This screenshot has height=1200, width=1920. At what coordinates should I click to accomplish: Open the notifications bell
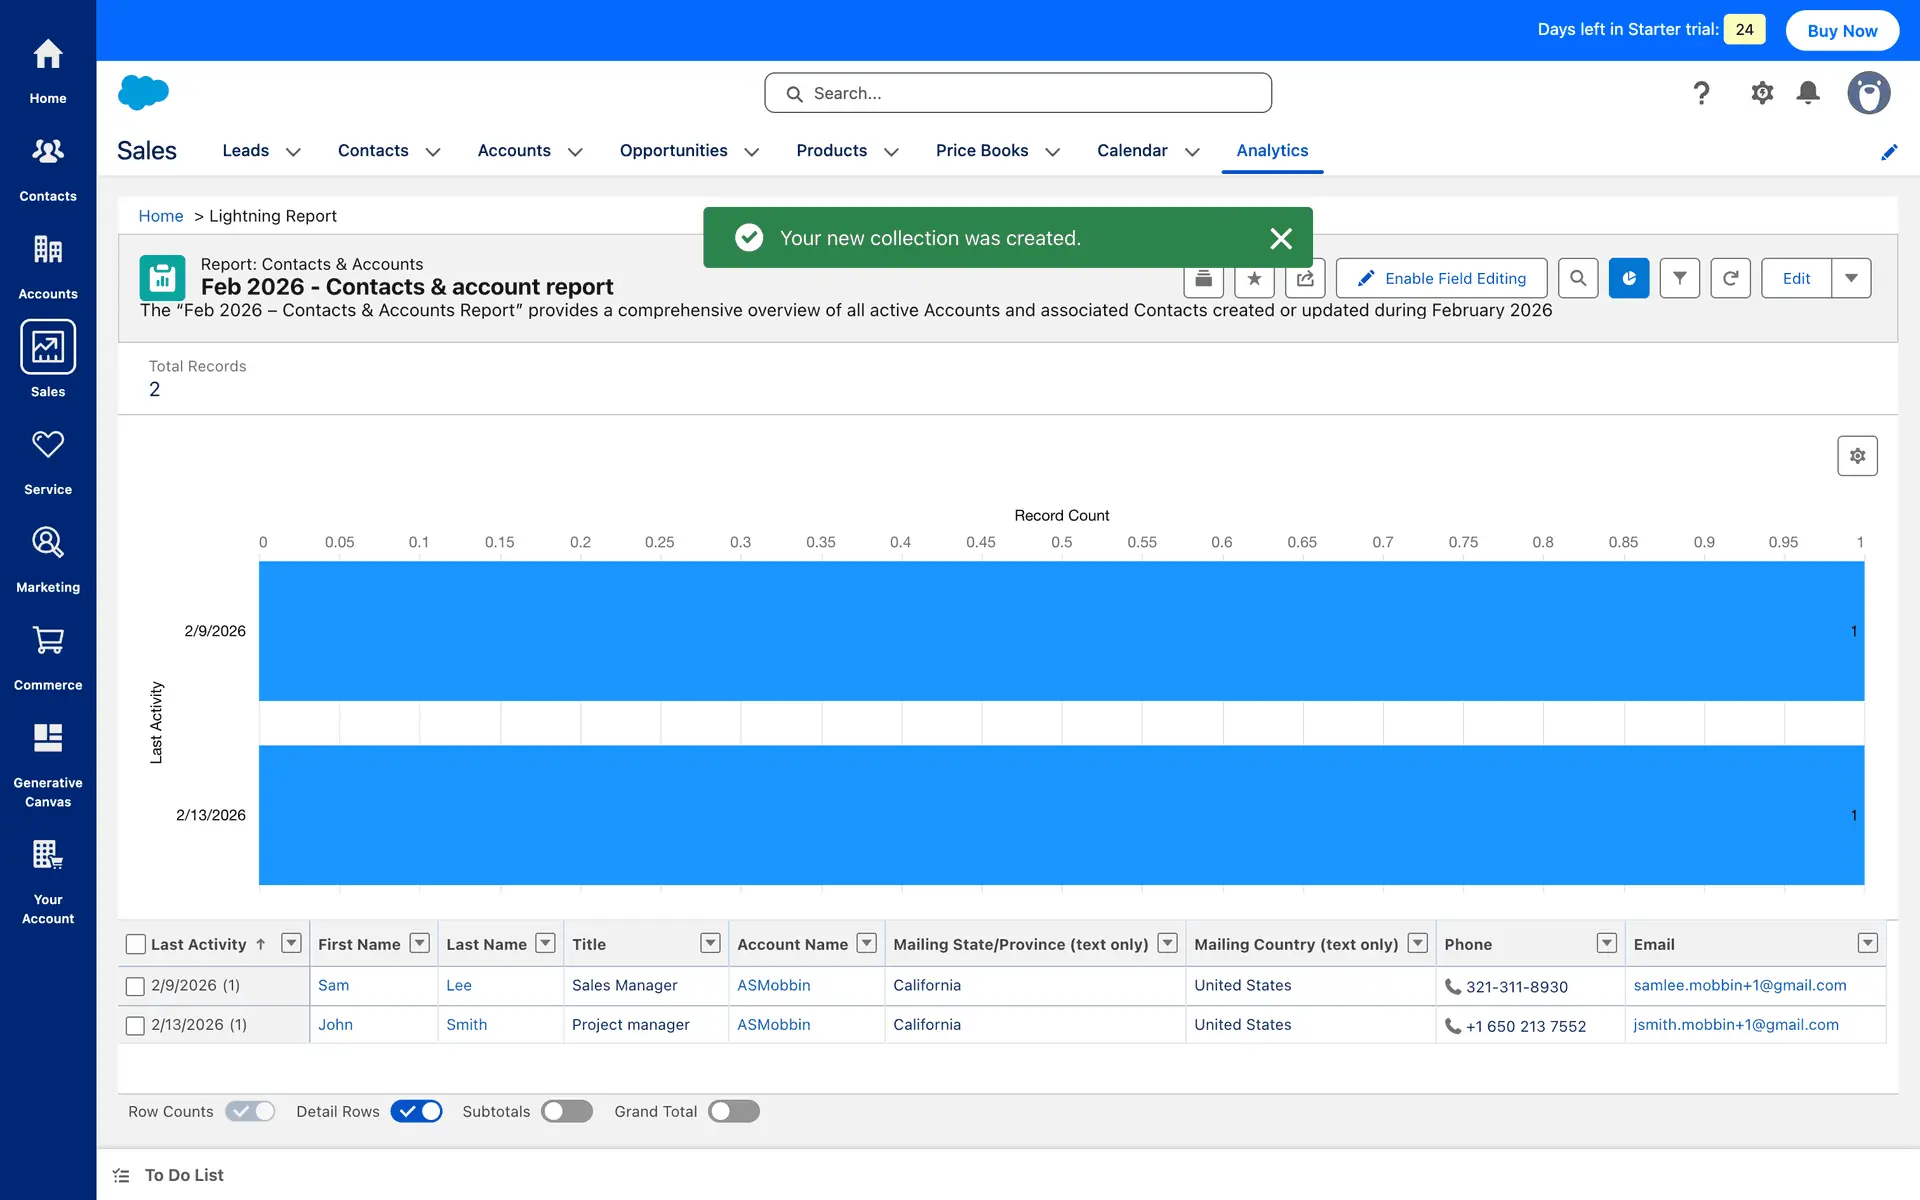point(1808,93)
